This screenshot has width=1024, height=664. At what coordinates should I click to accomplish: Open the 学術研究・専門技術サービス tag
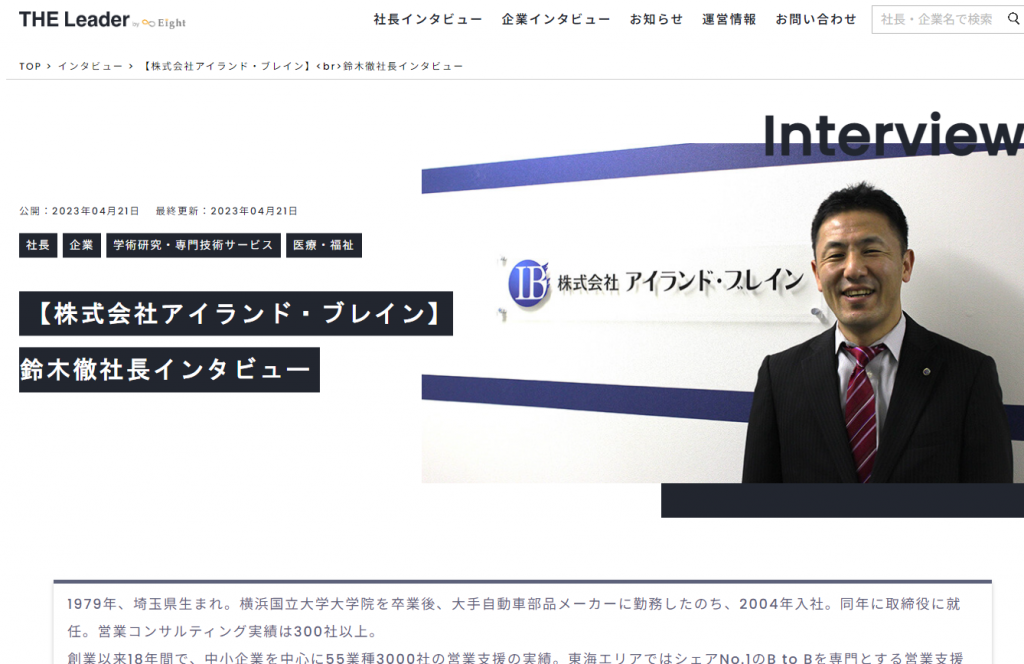point(193,245)
